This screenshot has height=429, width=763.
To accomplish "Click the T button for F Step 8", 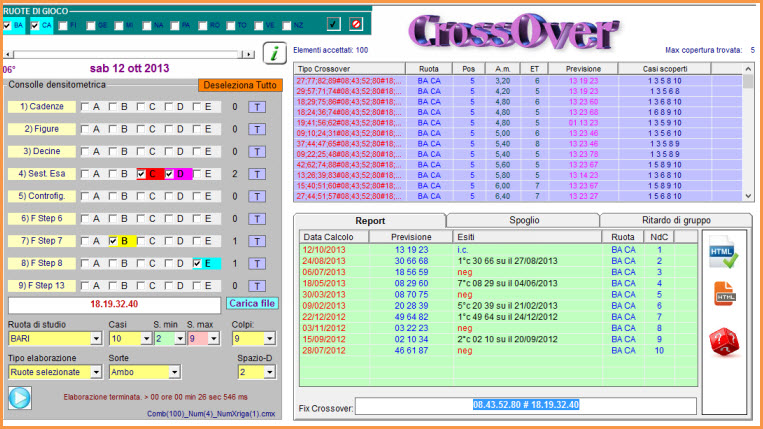I will (x=257, y=264).
